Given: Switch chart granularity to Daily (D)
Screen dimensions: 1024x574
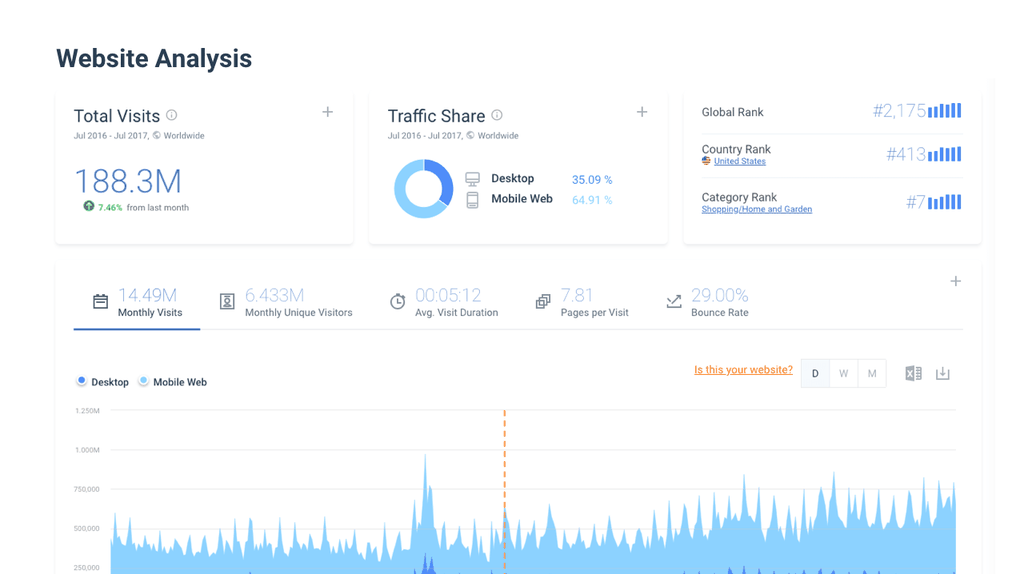Looking at the screenshot, I should pyautogui.click(x=815, y=374).
